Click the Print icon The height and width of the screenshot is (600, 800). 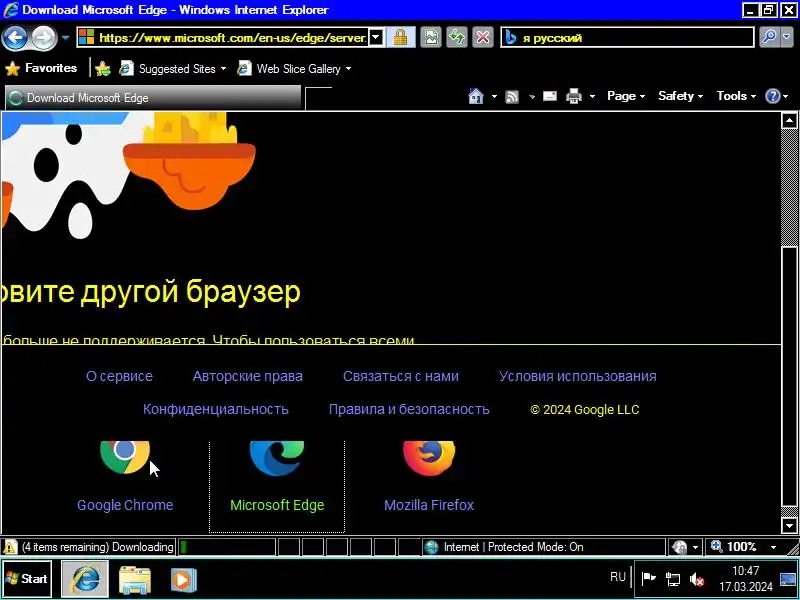pyautogui.click(x=574, y=96)
